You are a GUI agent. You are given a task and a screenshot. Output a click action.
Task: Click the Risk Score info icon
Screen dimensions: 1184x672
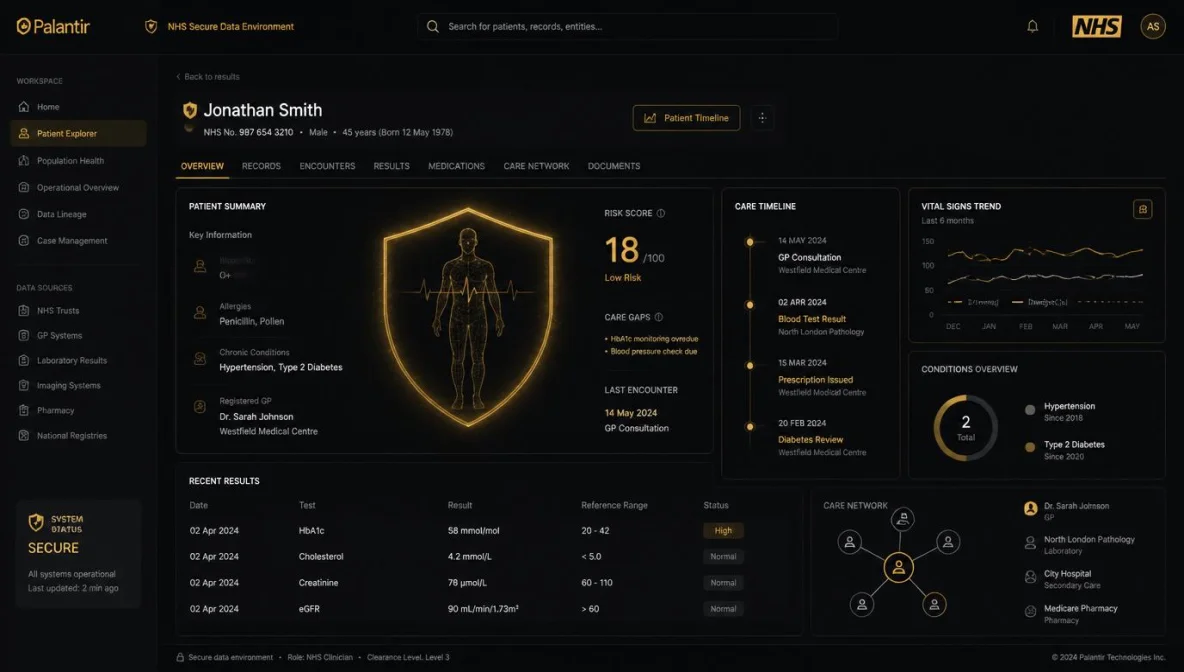(x=661, y=213)
